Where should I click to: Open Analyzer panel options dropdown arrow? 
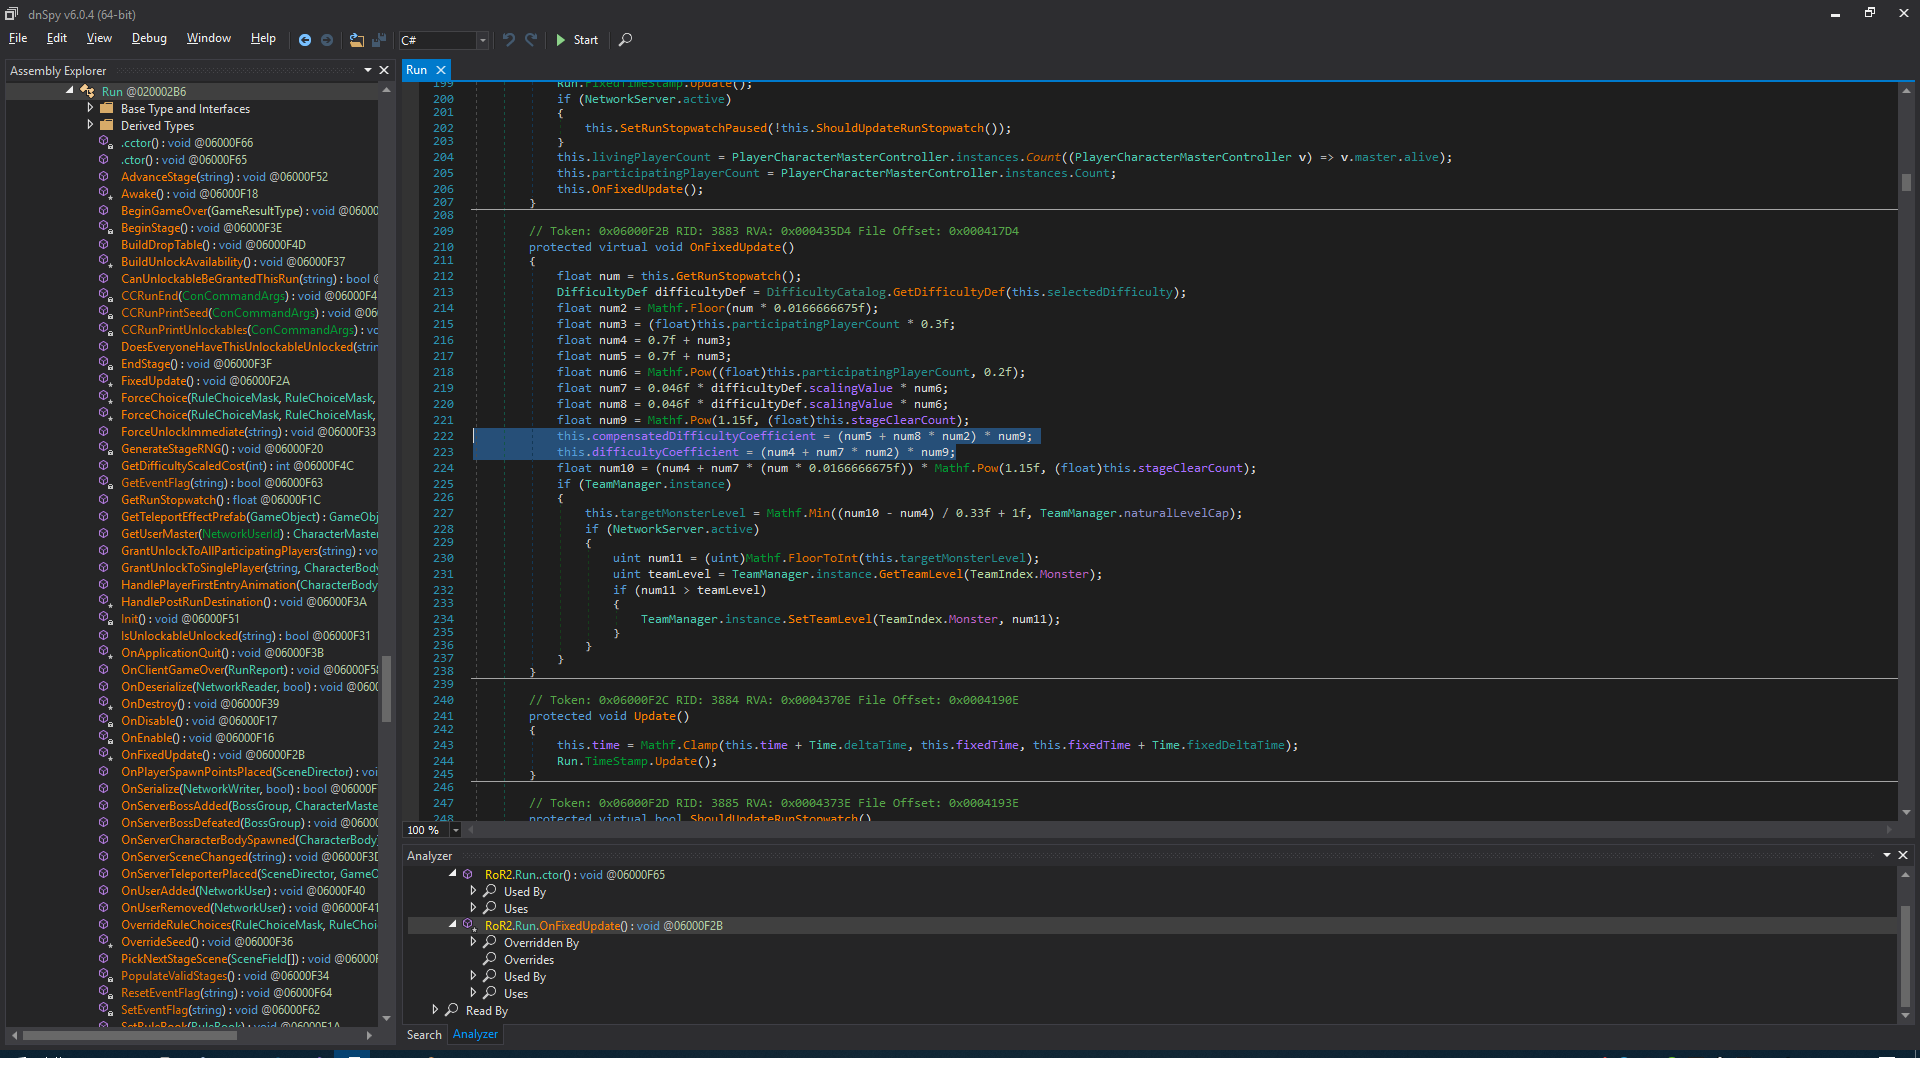pos(1887,855)
